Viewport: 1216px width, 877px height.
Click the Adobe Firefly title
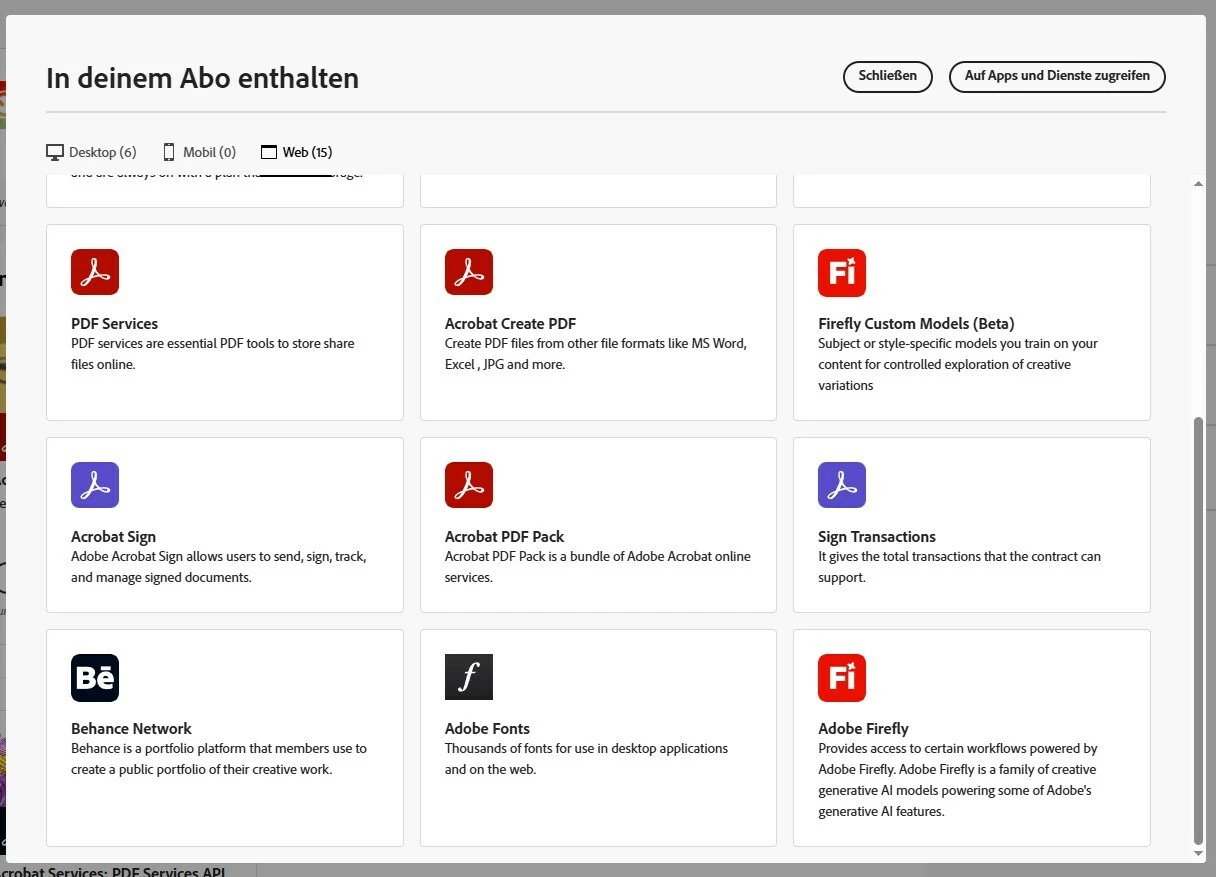tap(863, 729)
